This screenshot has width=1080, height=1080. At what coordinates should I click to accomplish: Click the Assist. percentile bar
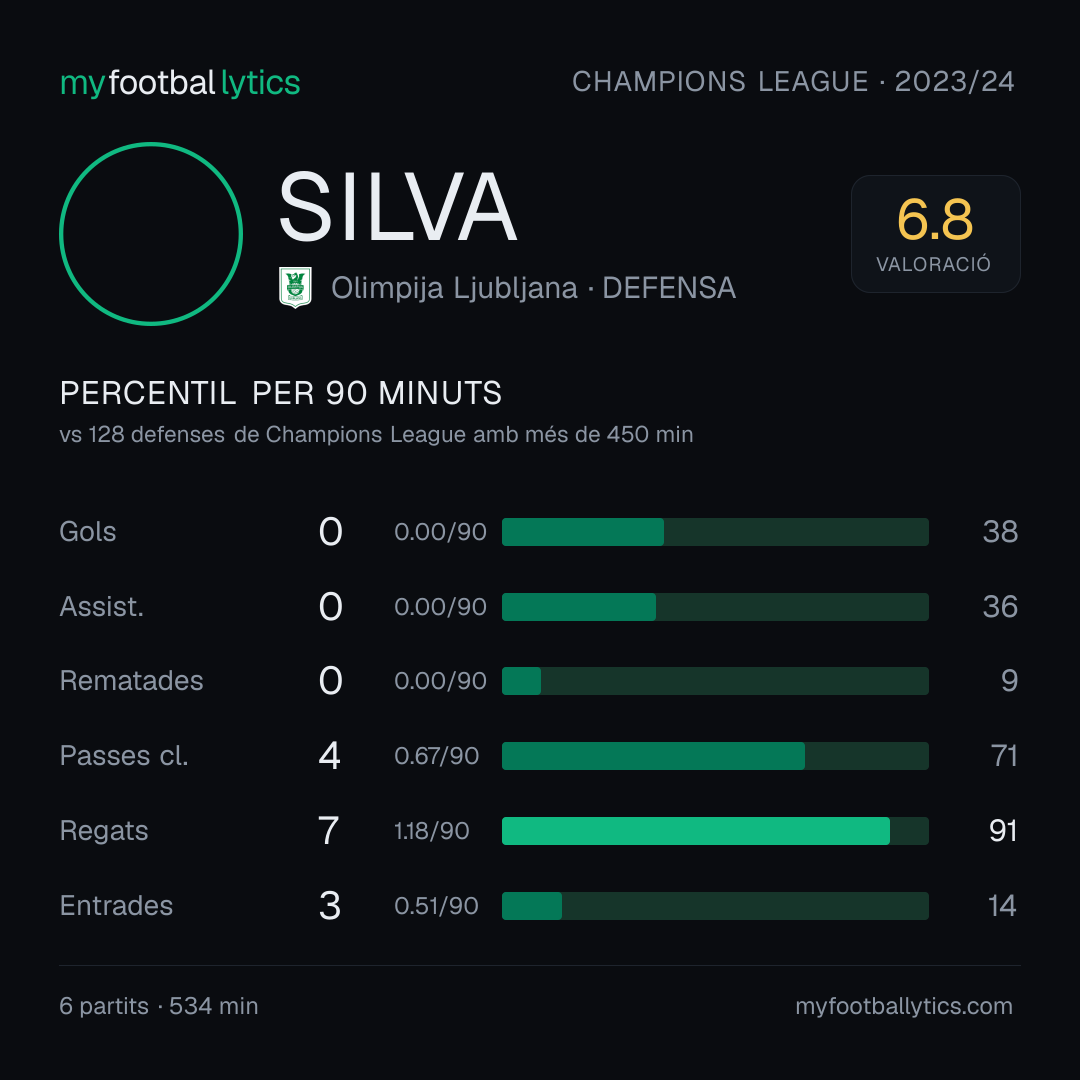click(715, 607)
